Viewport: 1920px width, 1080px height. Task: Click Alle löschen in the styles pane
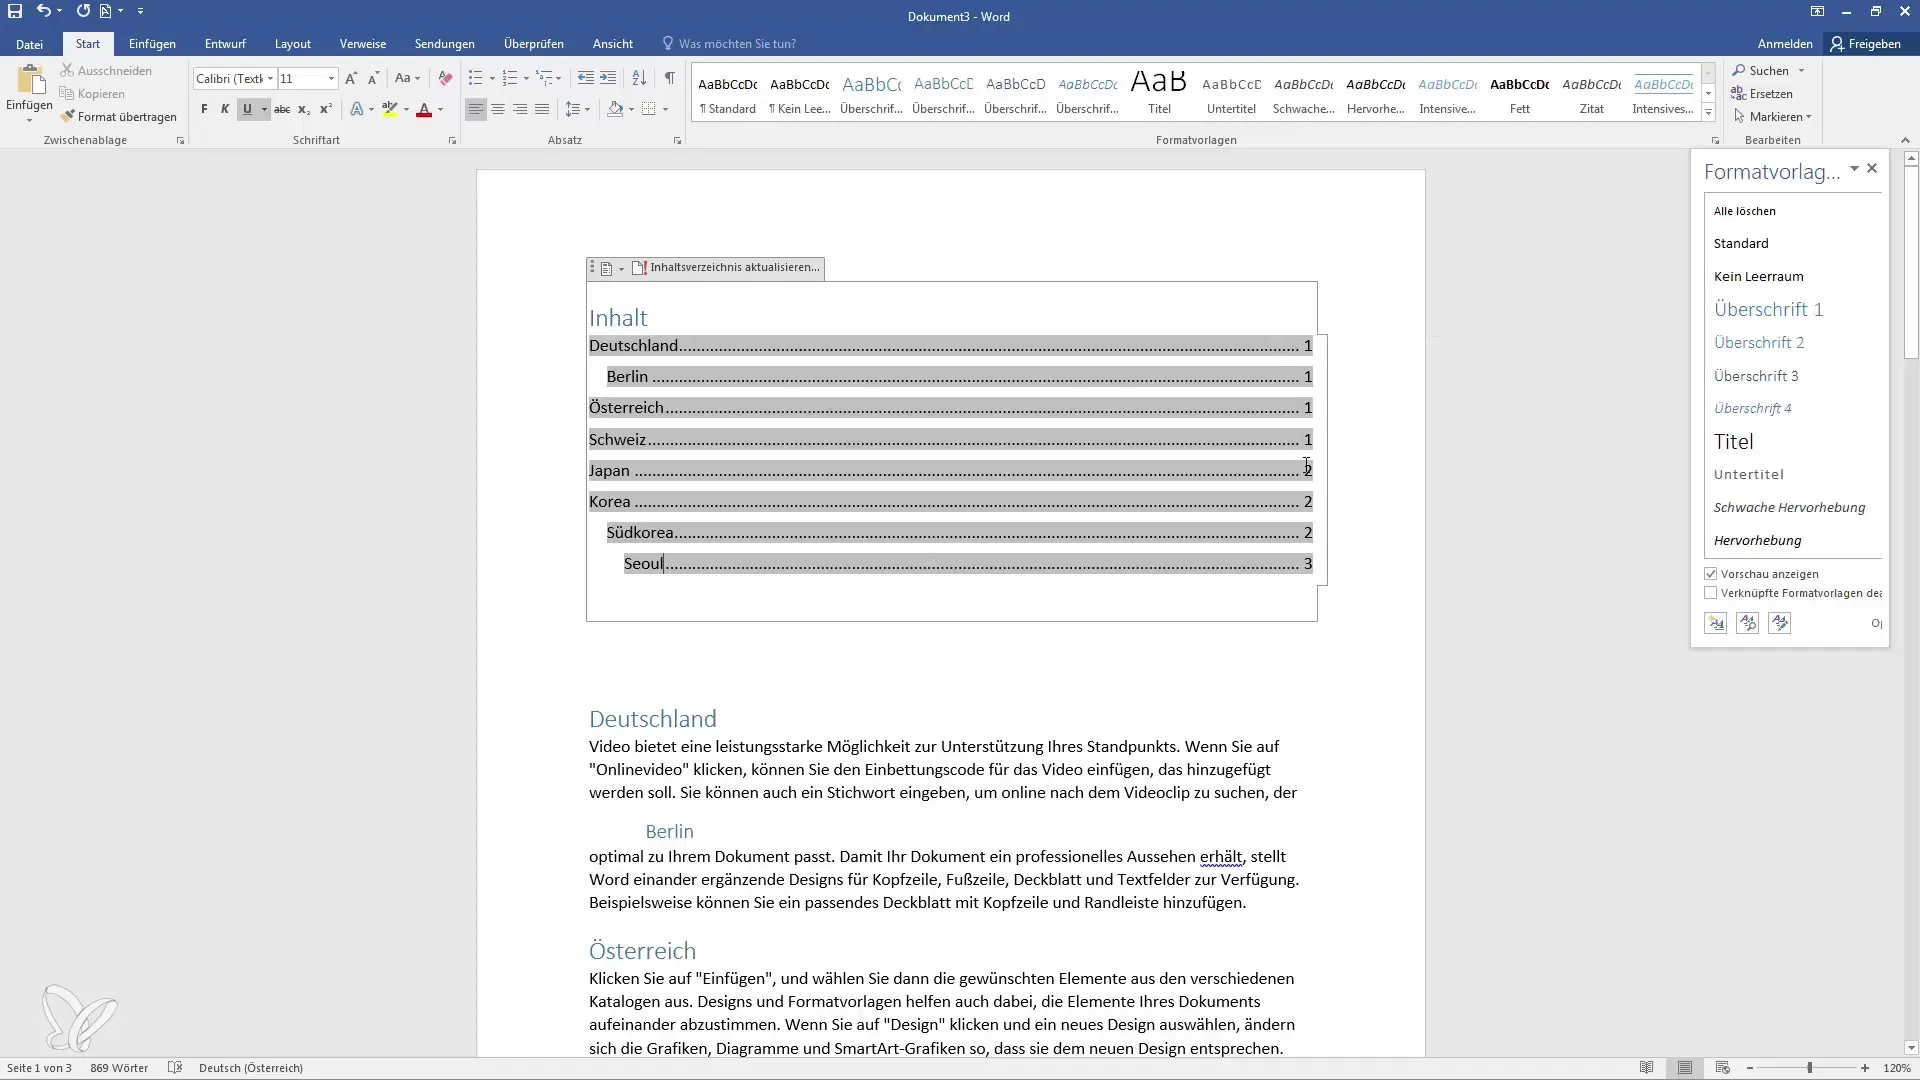(1745, 211)
